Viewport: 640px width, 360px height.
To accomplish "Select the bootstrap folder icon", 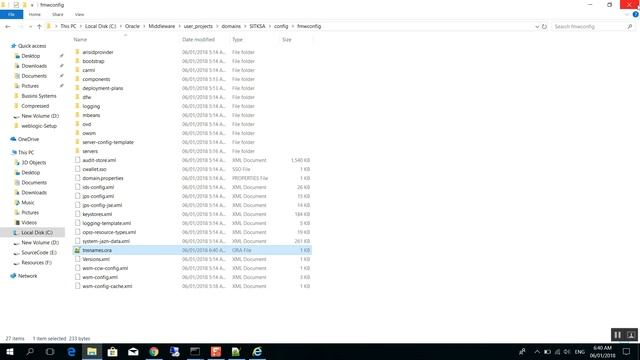I will (77, 61).
